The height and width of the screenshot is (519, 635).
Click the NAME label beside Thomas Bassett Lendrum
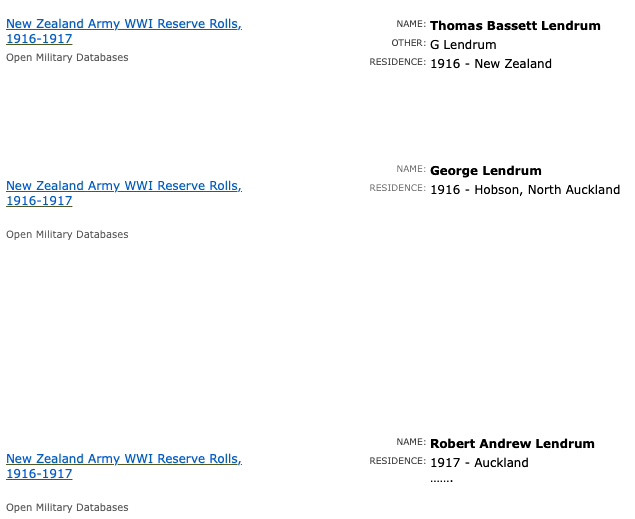[x=410, y=25]
